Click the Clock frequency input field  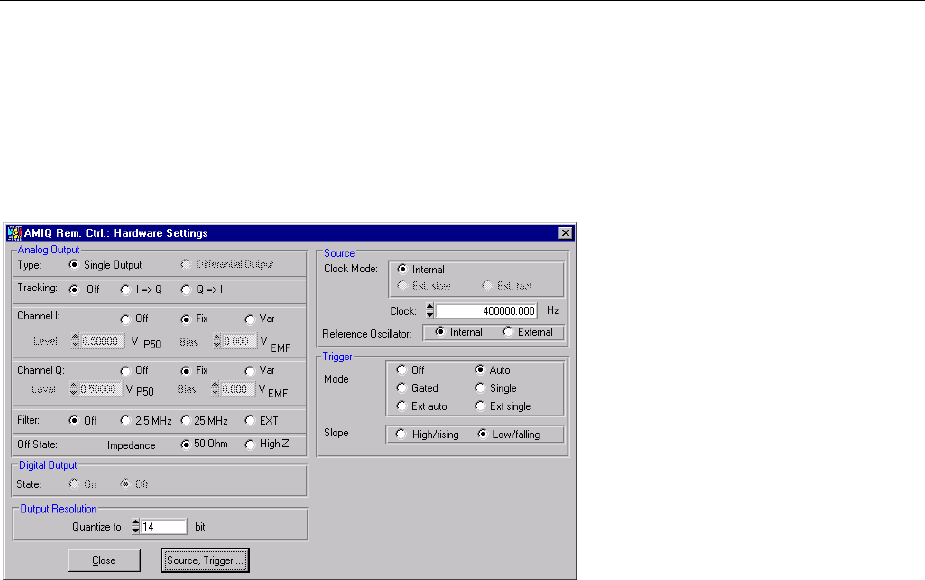pos(486,311)
